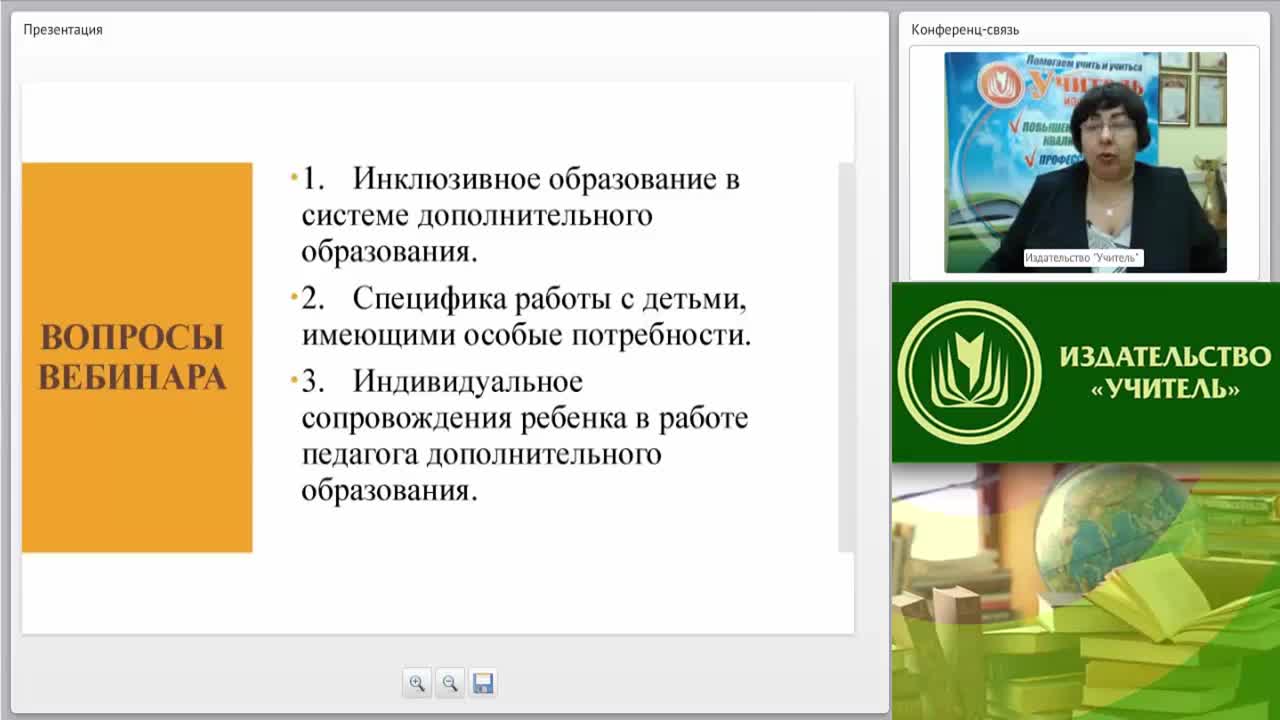Image resolution: width=1280 pixels, height=720 pixels.
Task: Click the books and globe banner image
Action: click(x=1085, y=591)
